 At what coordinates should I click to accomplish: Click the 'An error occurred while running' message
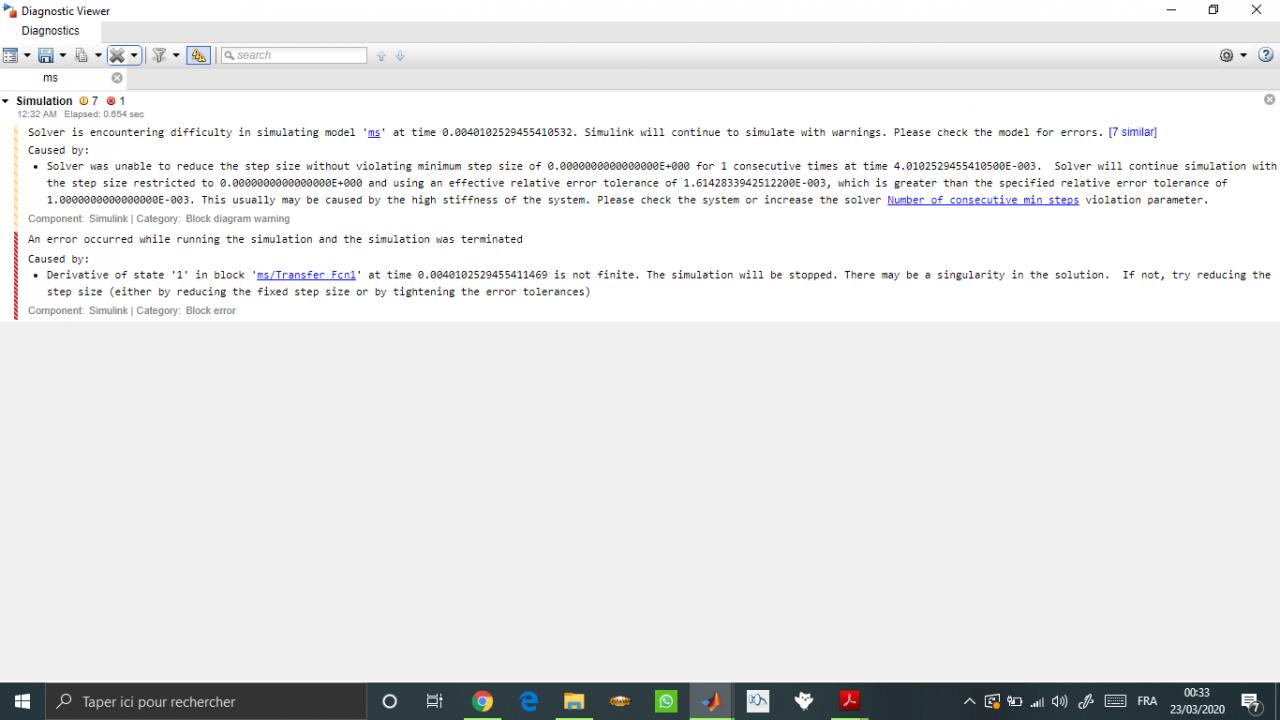pyautogui.click(x=275, y=240)
